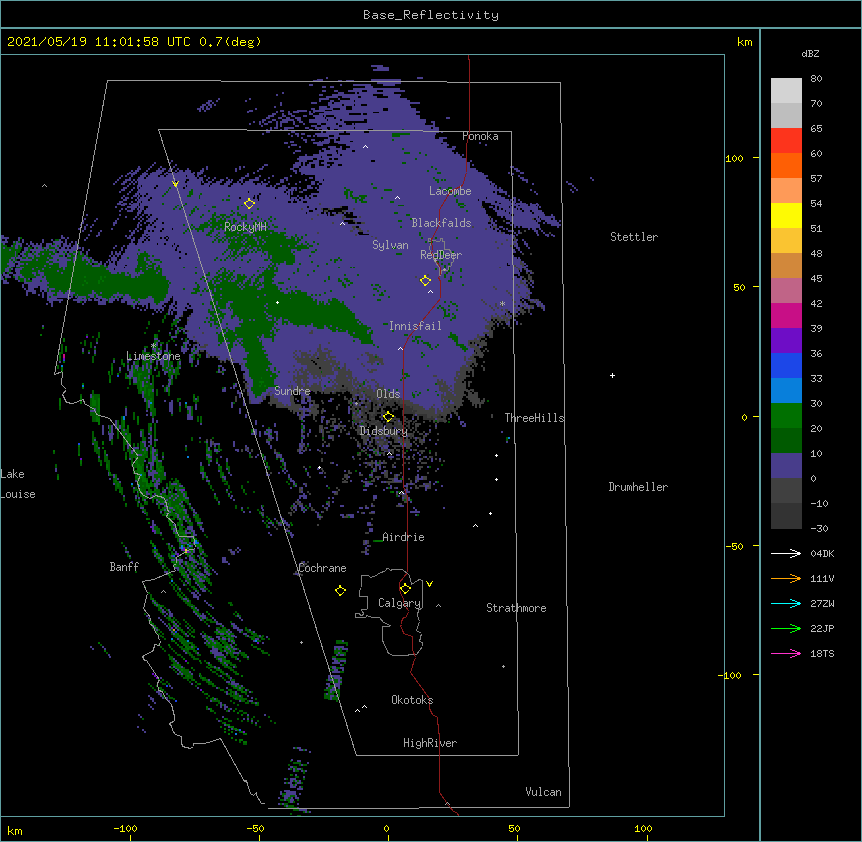Click the orange 111V arrow legend icon
The height and width of the screenshot is (842, 862).
[x=786, y=578]
